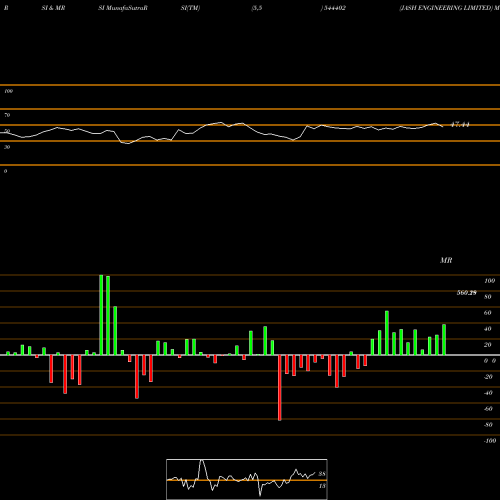Click the -60 label on the MR axis

tap(488, 409)
